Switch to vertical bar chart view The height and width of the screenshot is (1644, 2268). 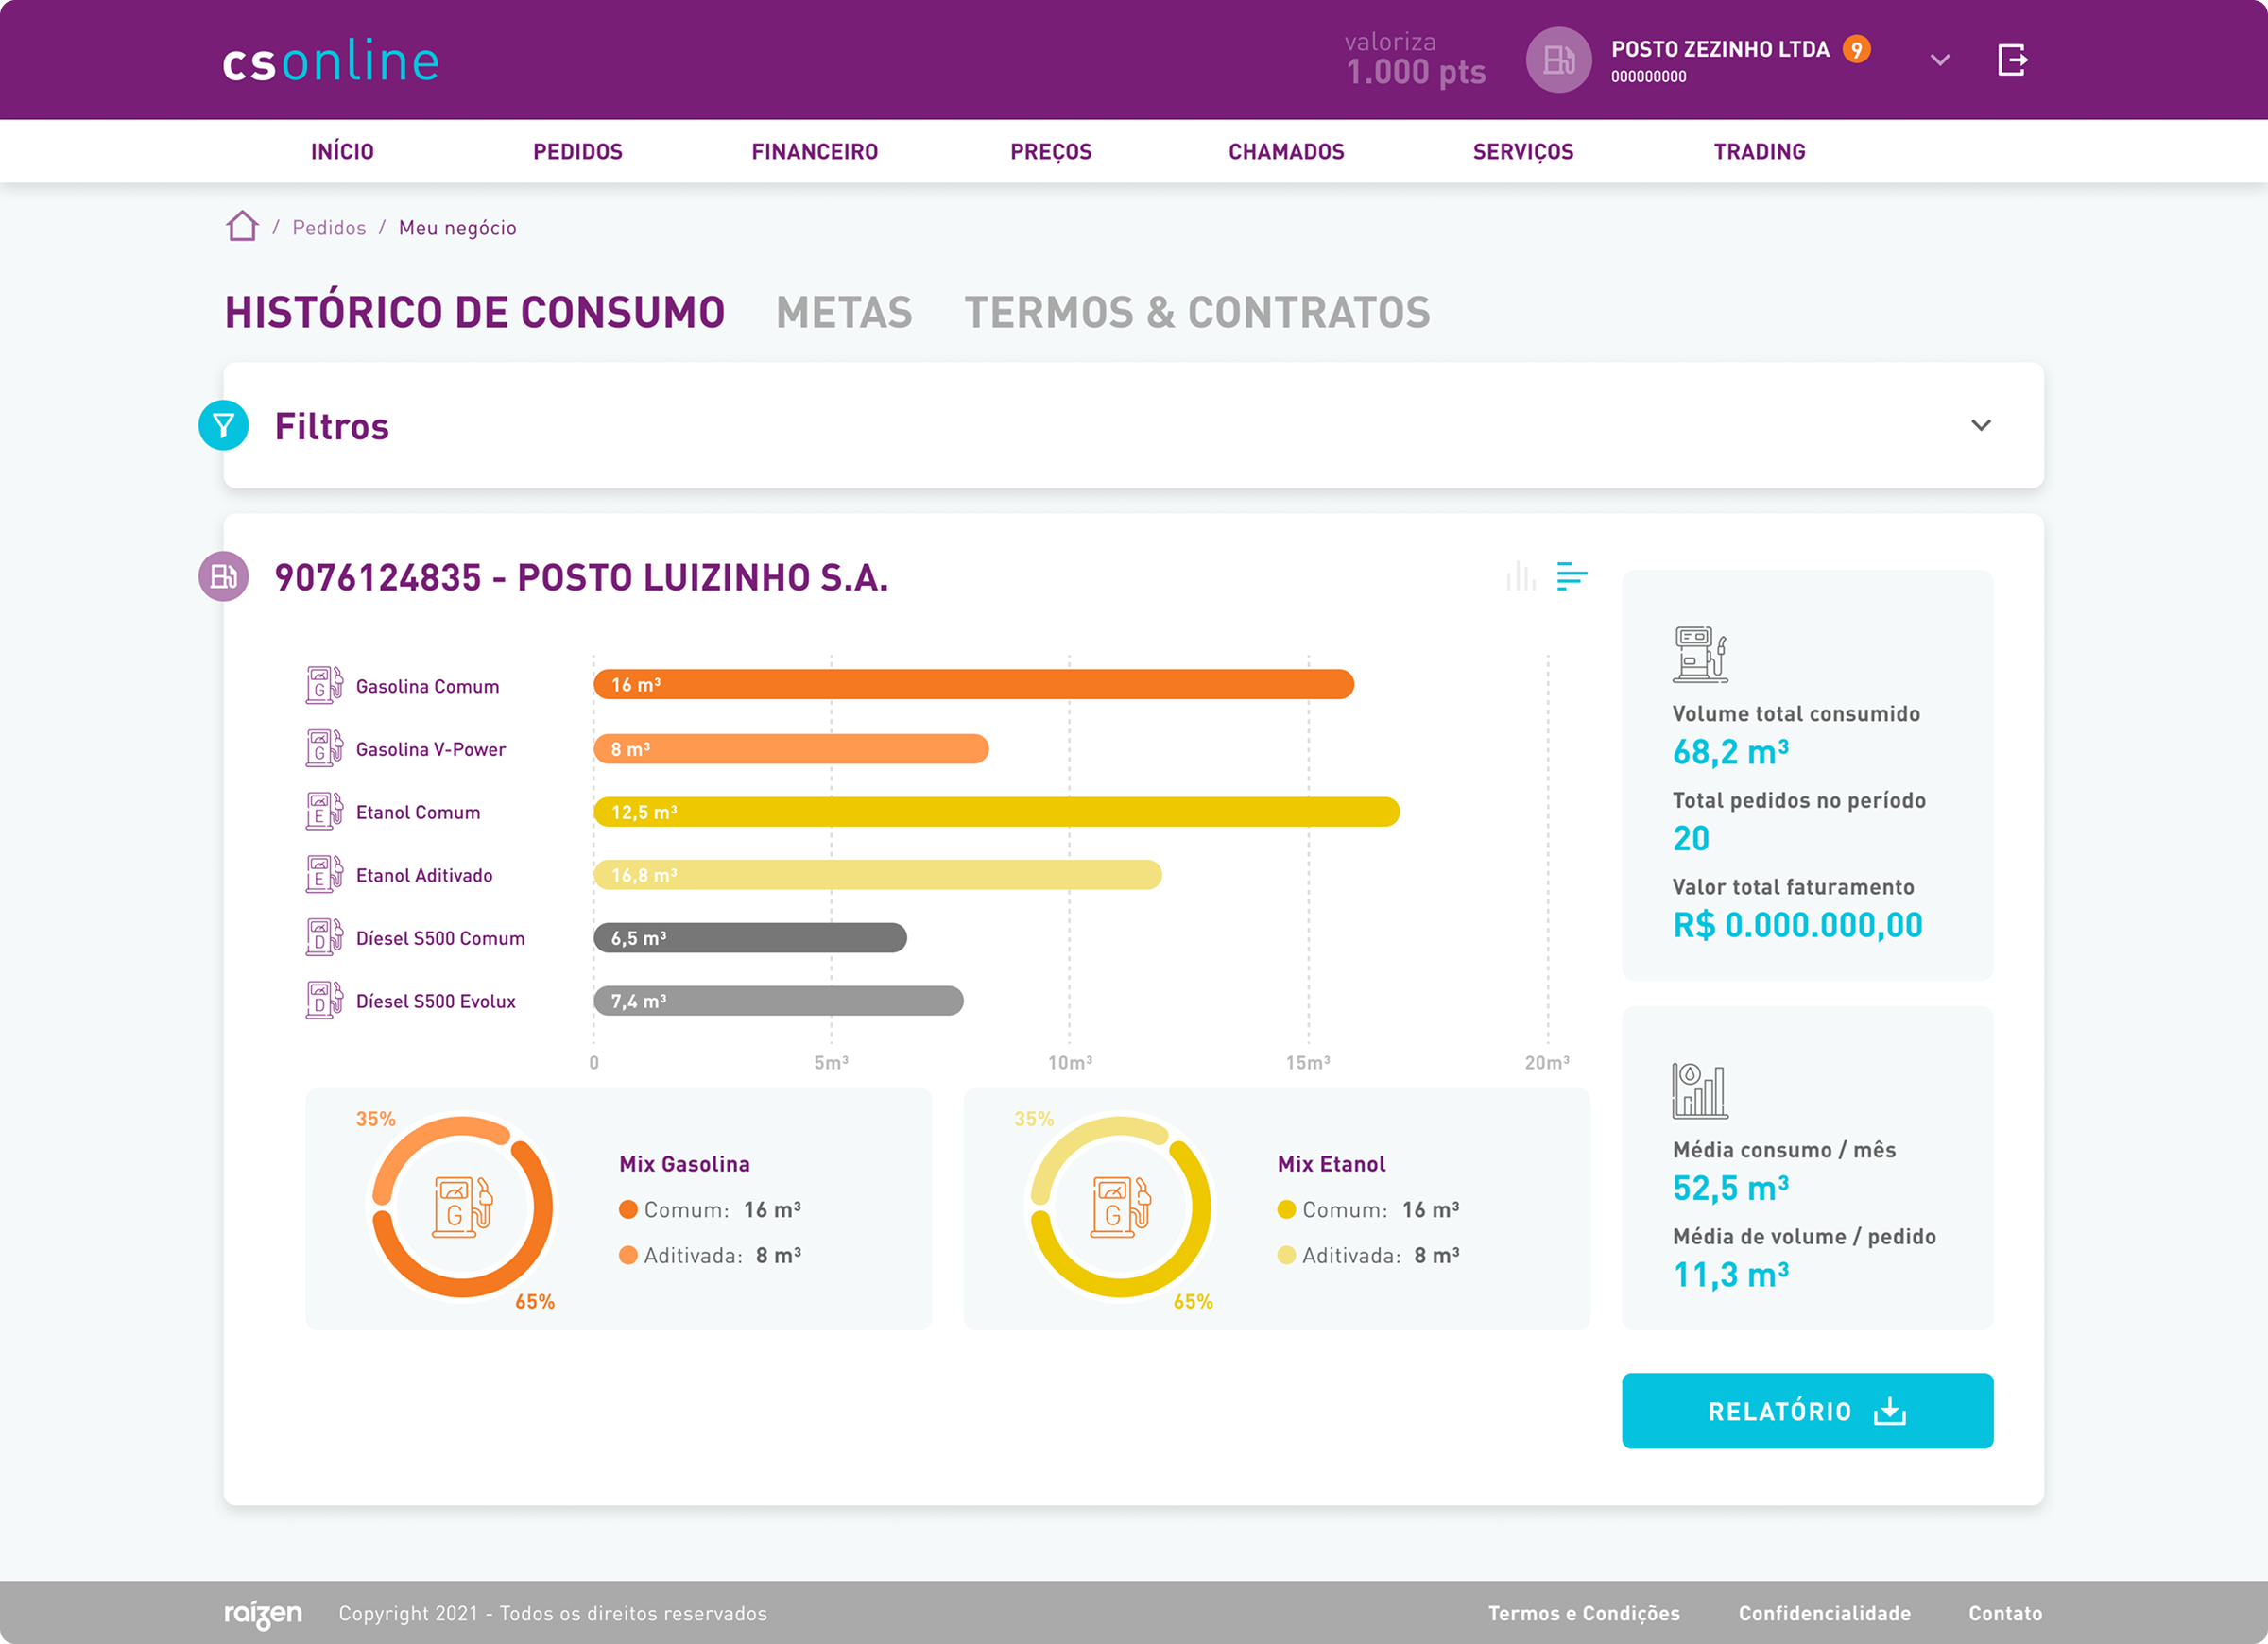point(1520,577)
